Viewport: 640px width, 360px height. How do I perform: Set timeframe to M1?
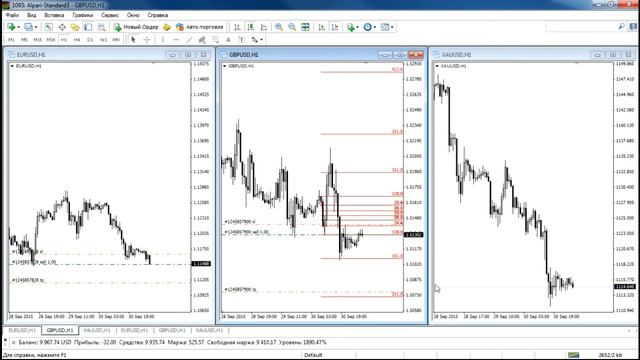tap(11, 40)
